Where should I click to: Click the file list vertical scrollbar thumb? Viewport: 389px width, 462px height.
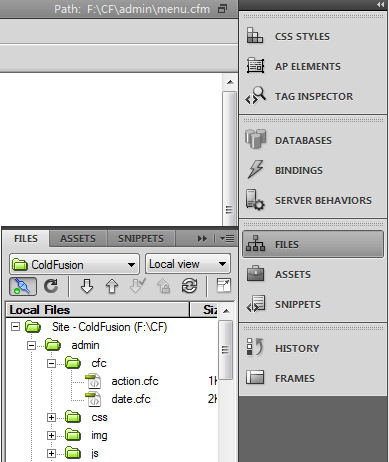[226, 350]
